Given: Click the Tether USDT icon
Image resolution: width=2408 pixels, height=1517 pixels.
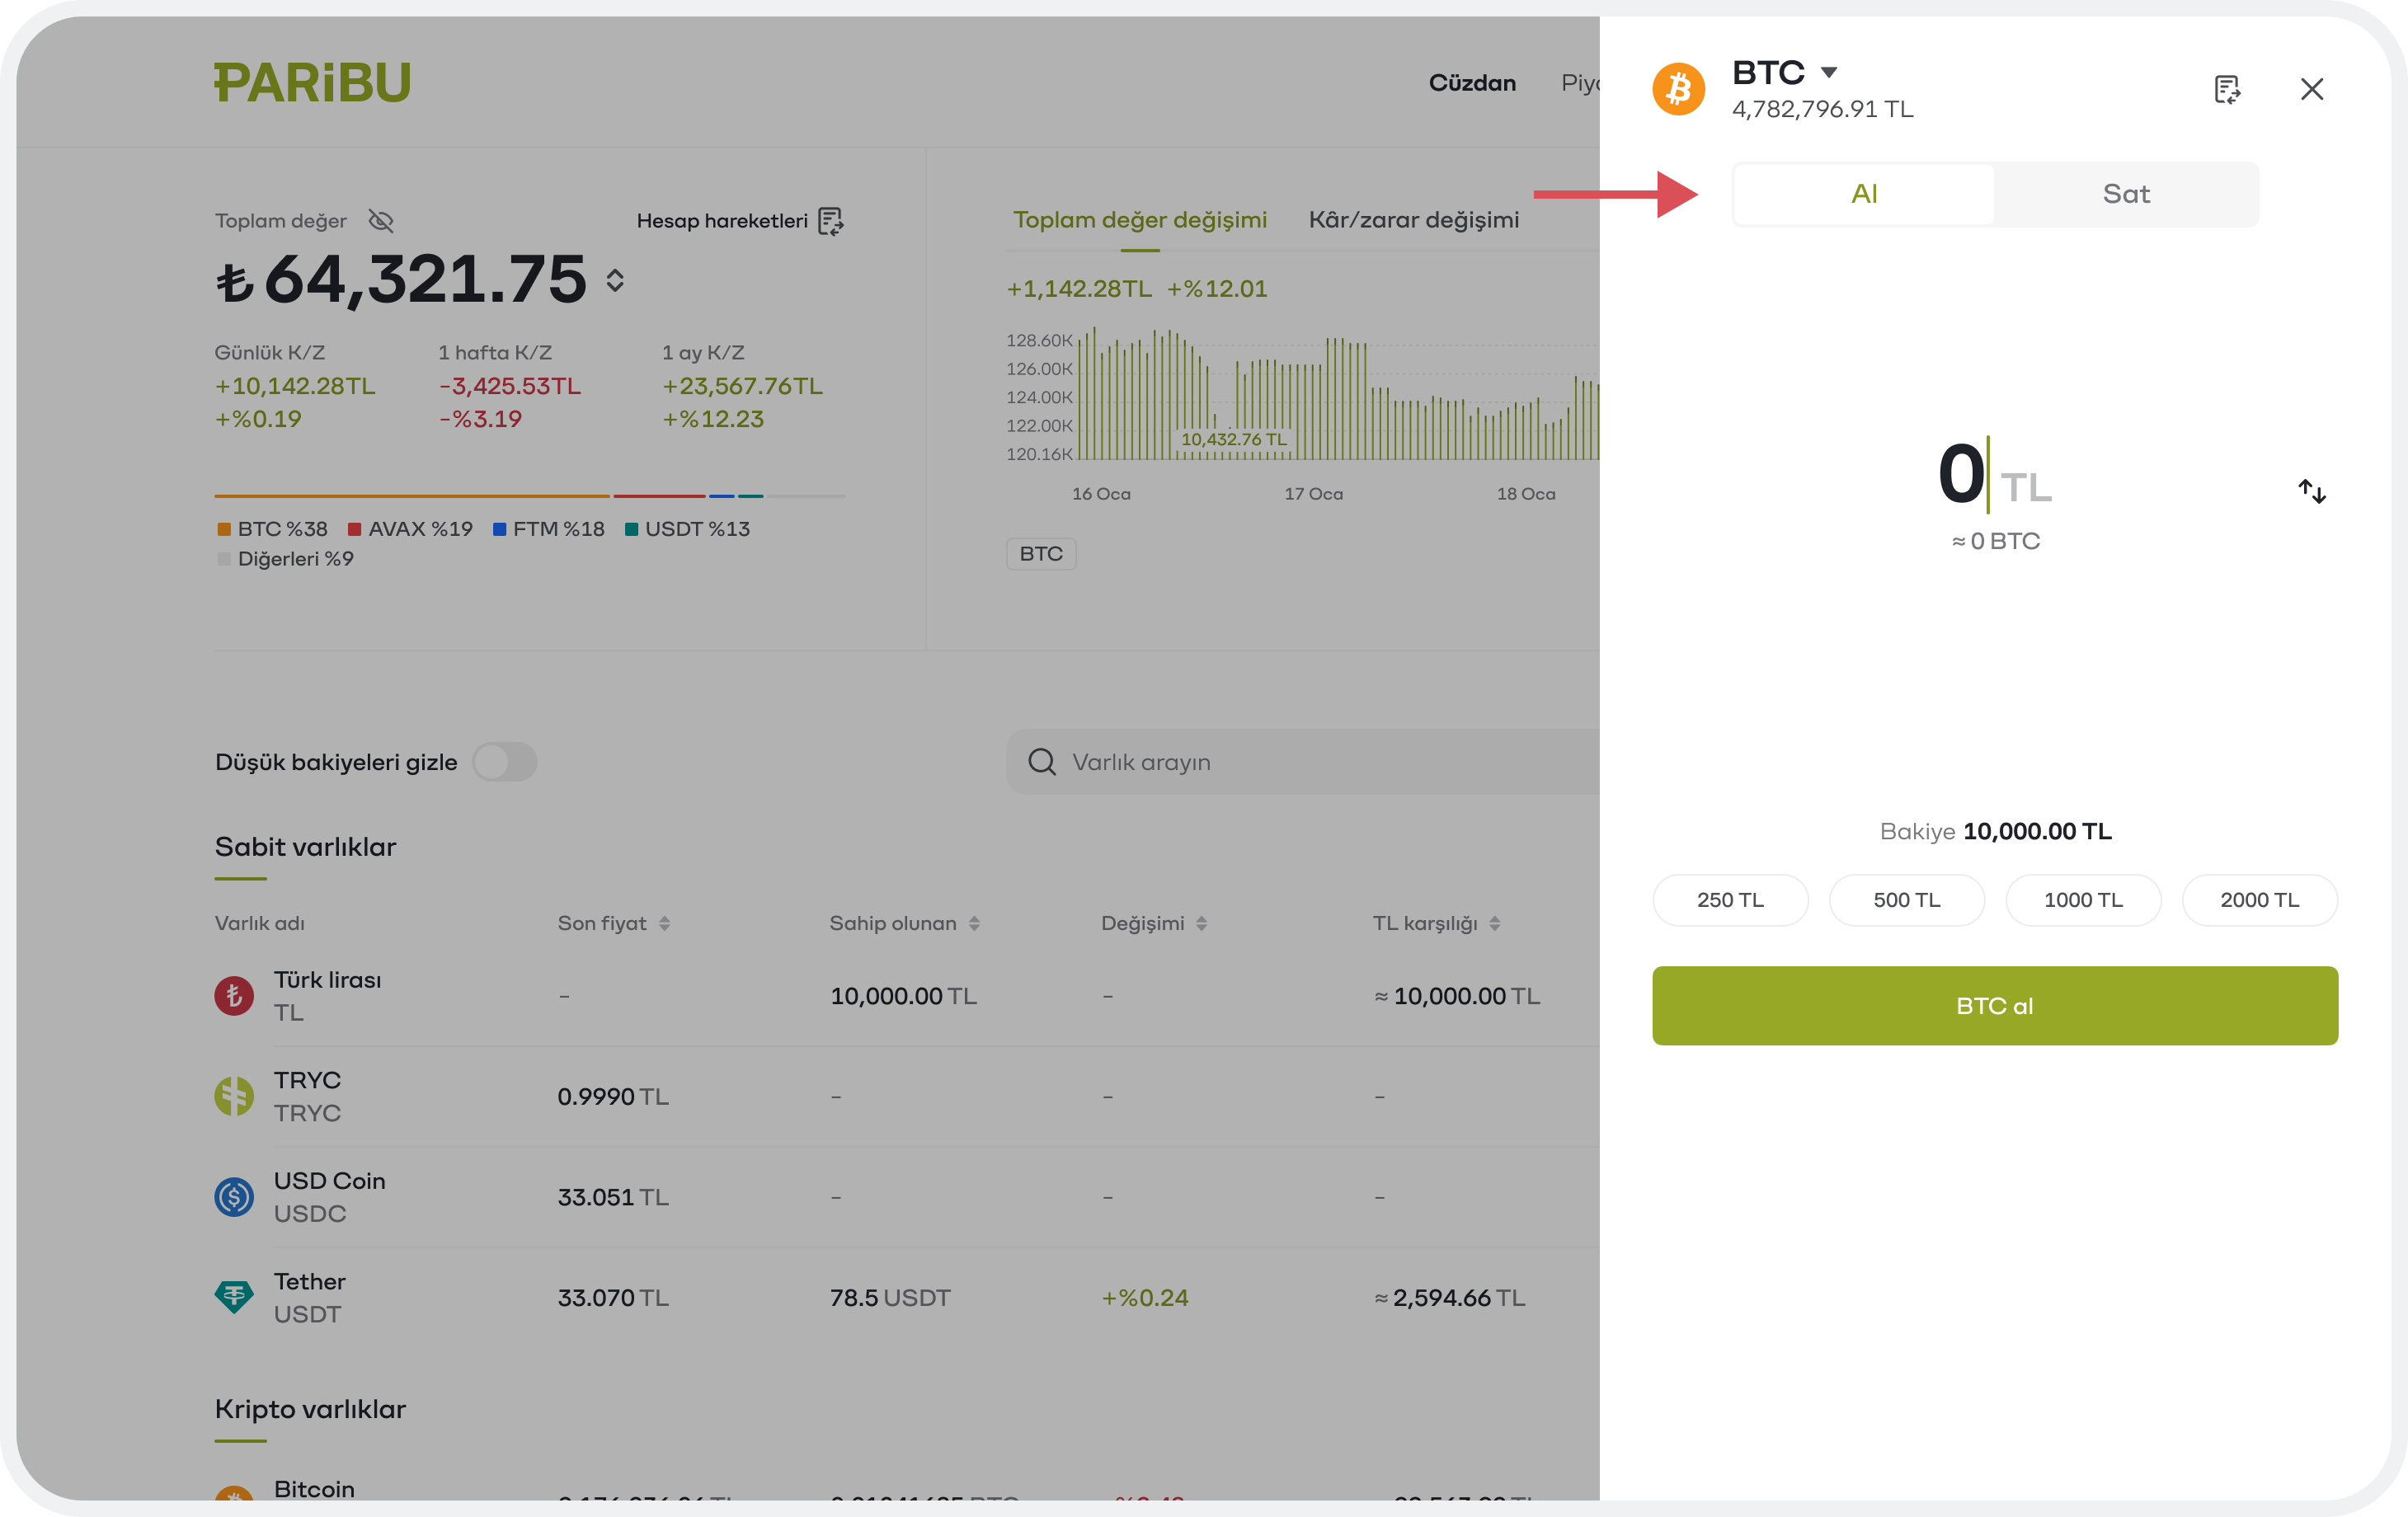Looking at the screenshot, I should pos(234,1297).
